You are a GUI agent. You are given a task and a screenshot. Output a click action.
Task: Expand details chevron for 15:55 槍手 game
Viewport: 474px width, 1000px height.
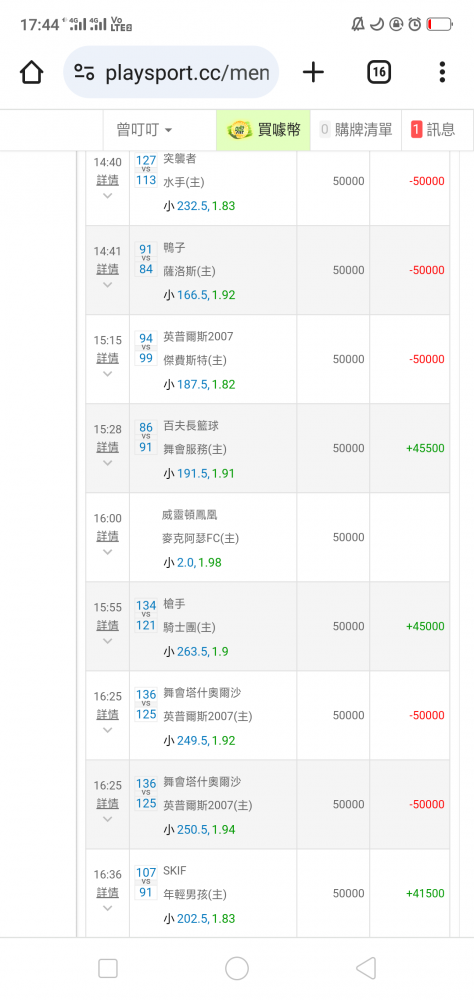[x=107, y=641]
